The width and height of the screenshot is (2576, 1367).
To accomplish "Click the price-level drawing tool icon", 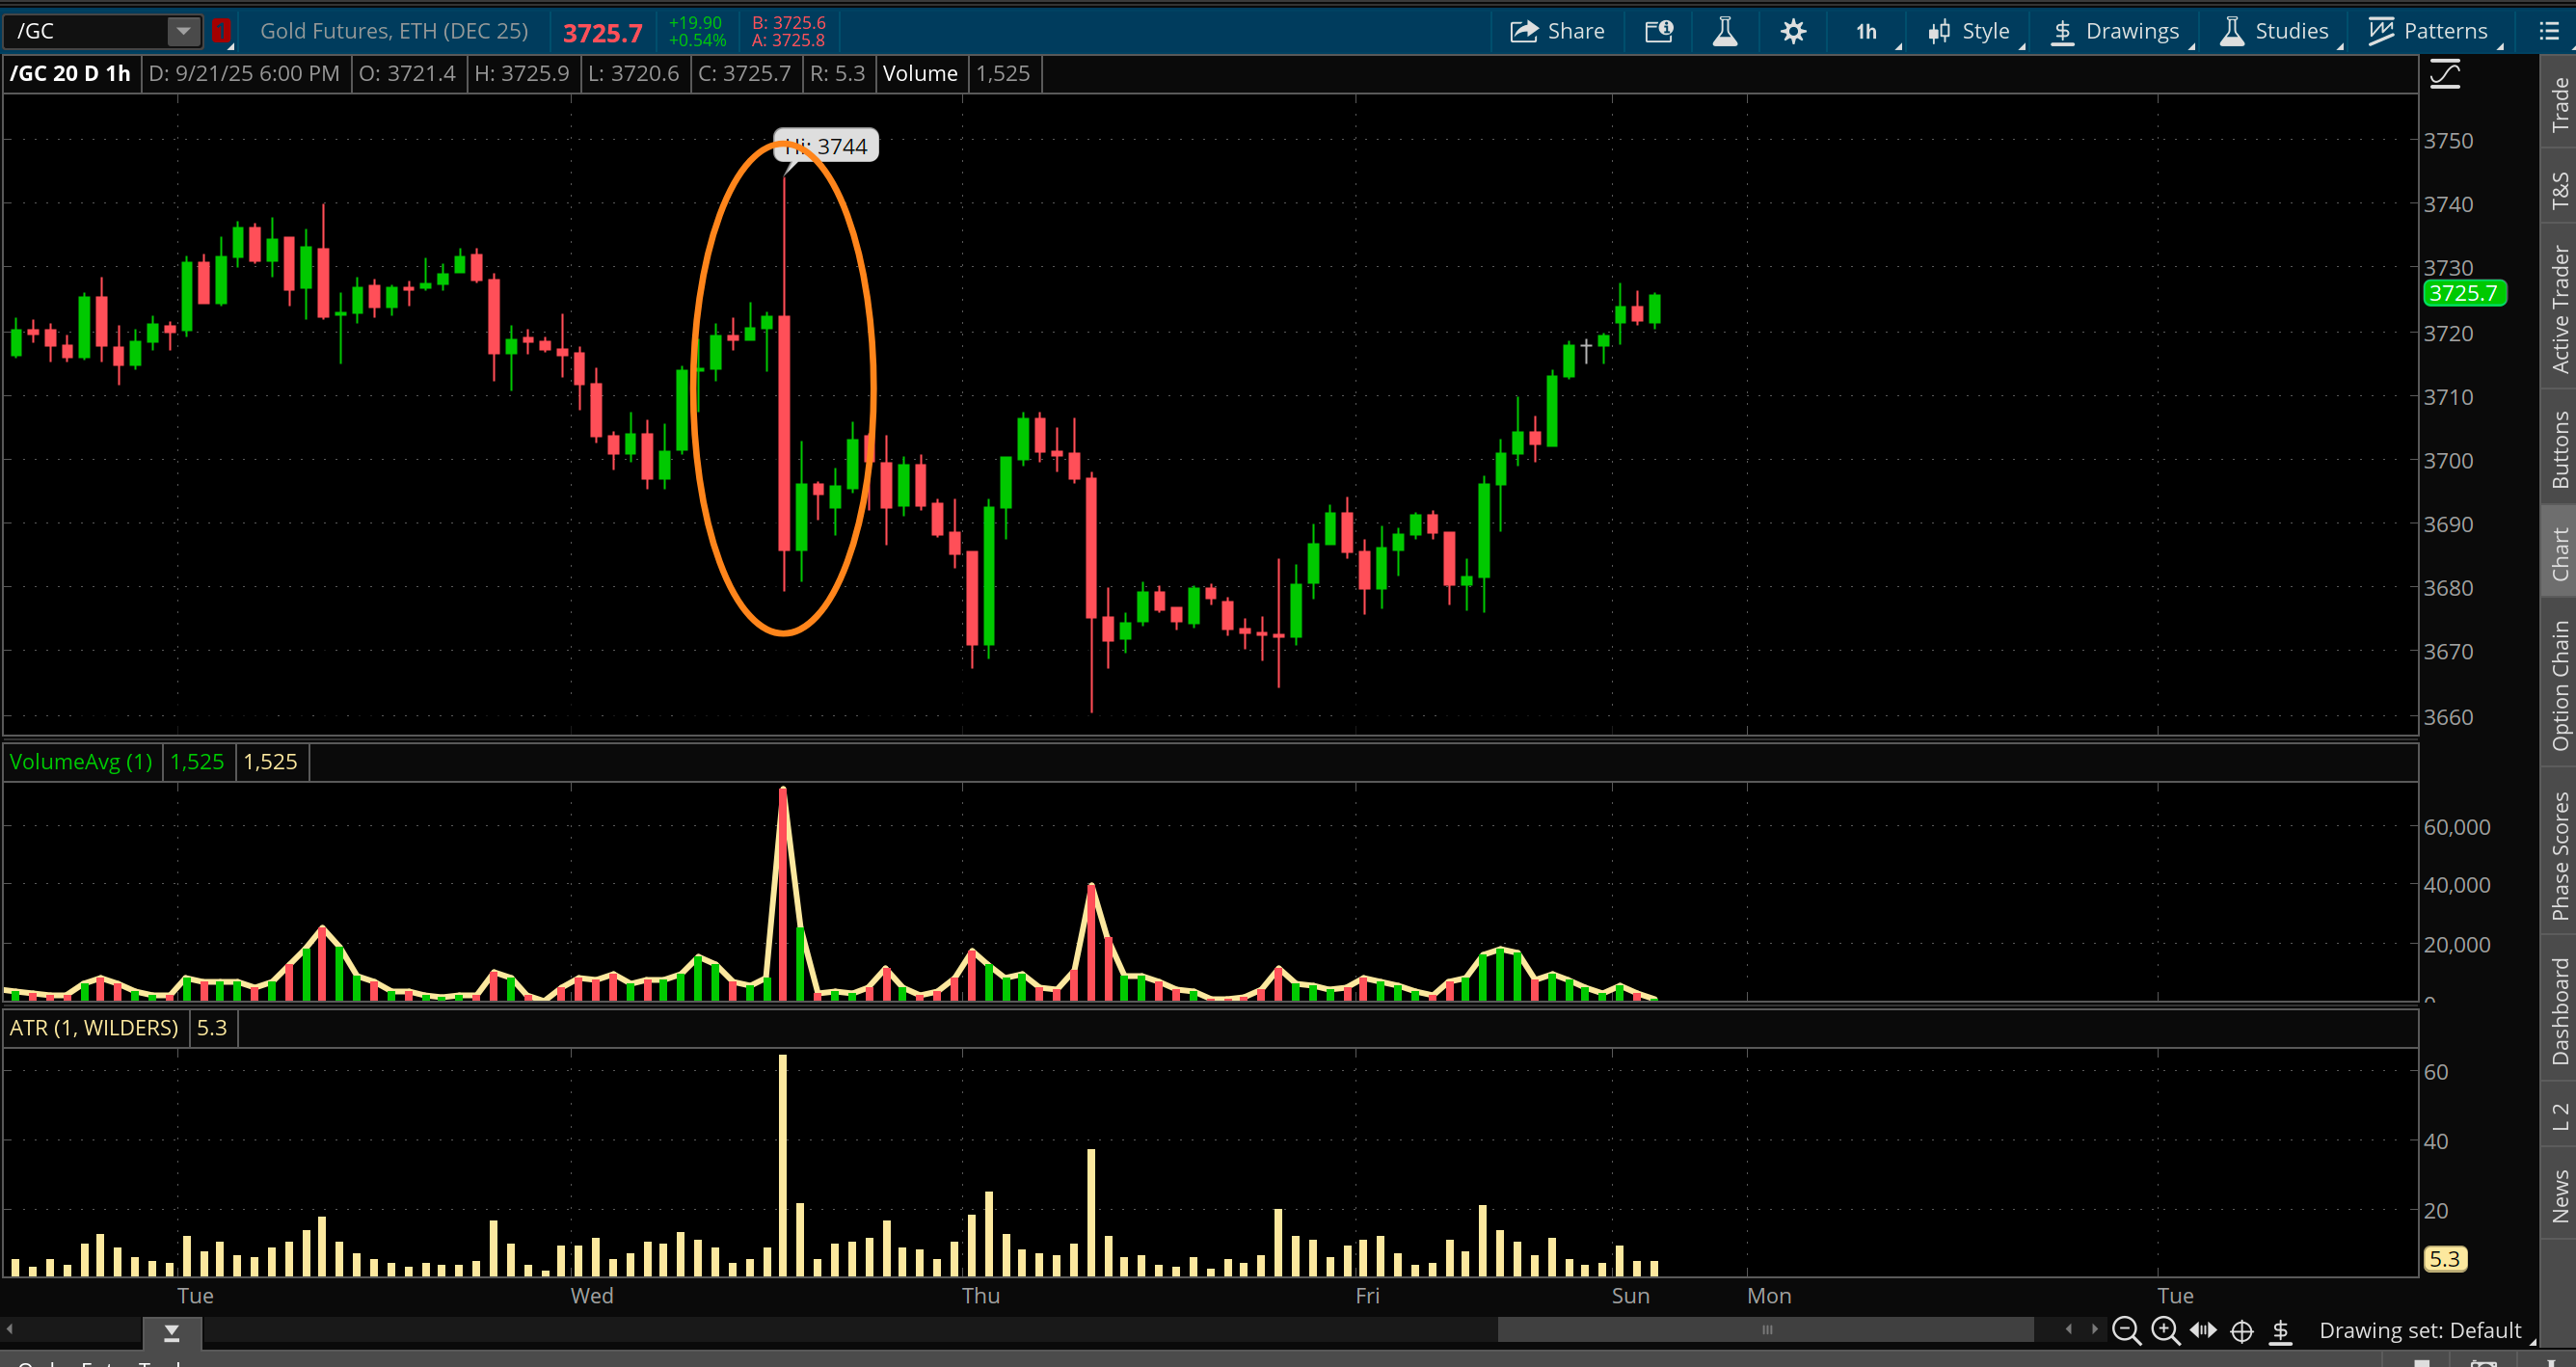I will click(x=2281, y=1330).
